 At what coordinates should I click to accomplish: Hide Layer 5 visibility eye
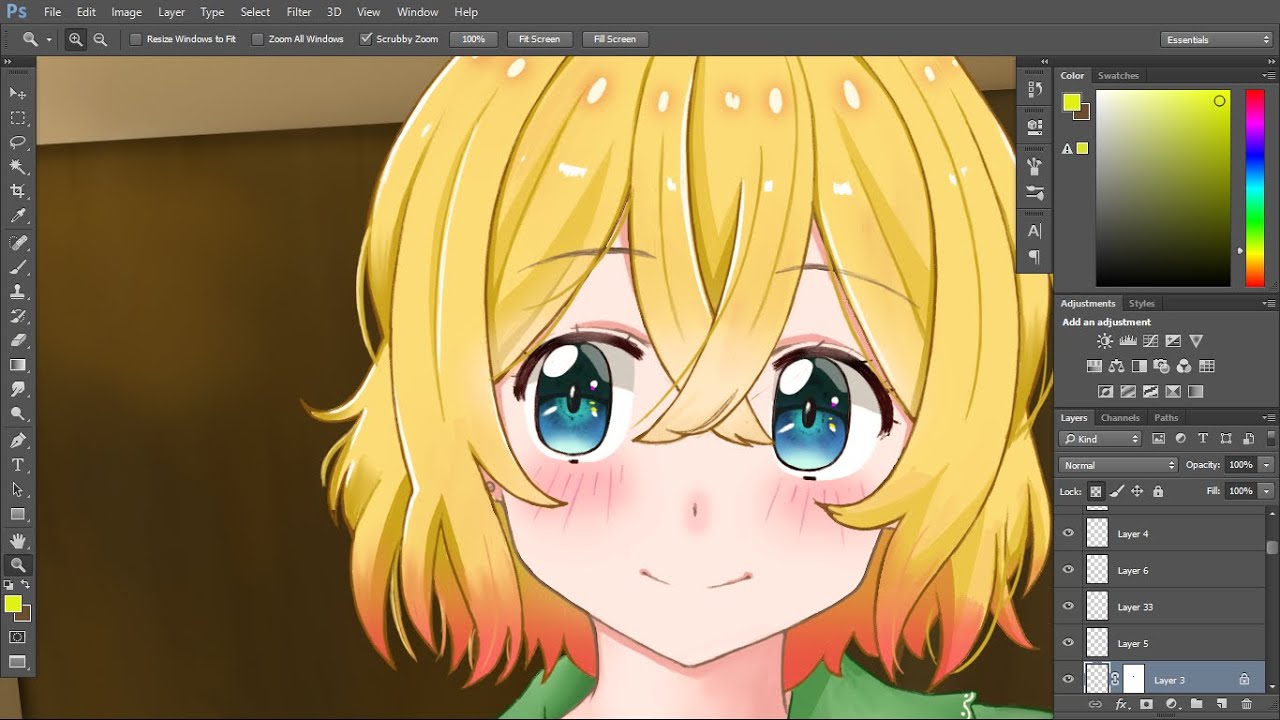pos(1068,643)
